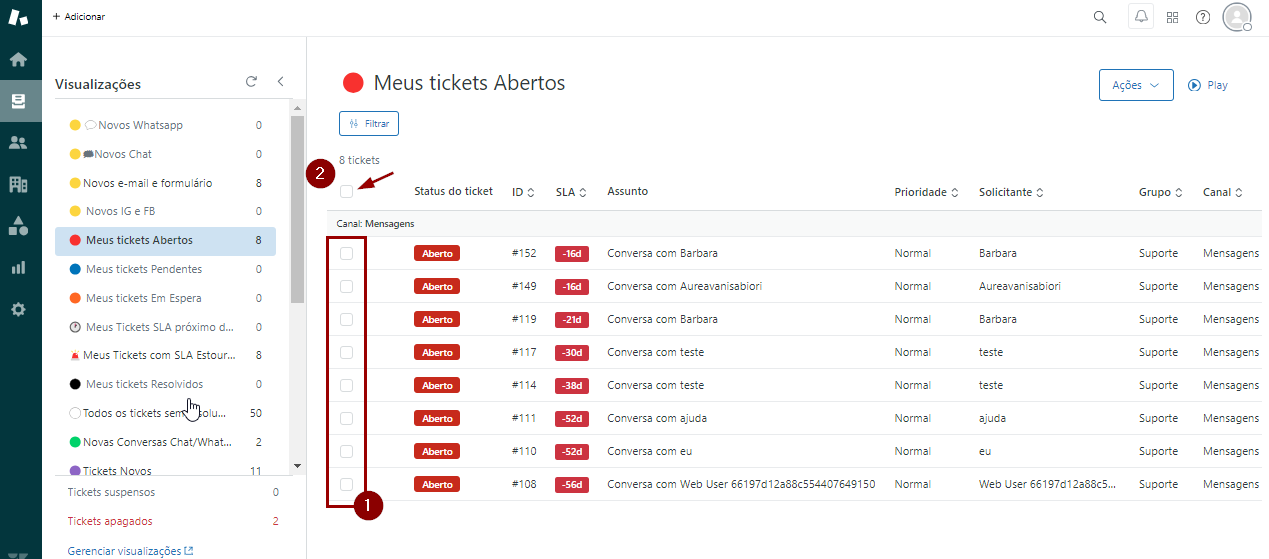Viewport: 1269px width, 559px height.
Task: Open the Views (tickets) sidebar icon
Action: (18, 101)
